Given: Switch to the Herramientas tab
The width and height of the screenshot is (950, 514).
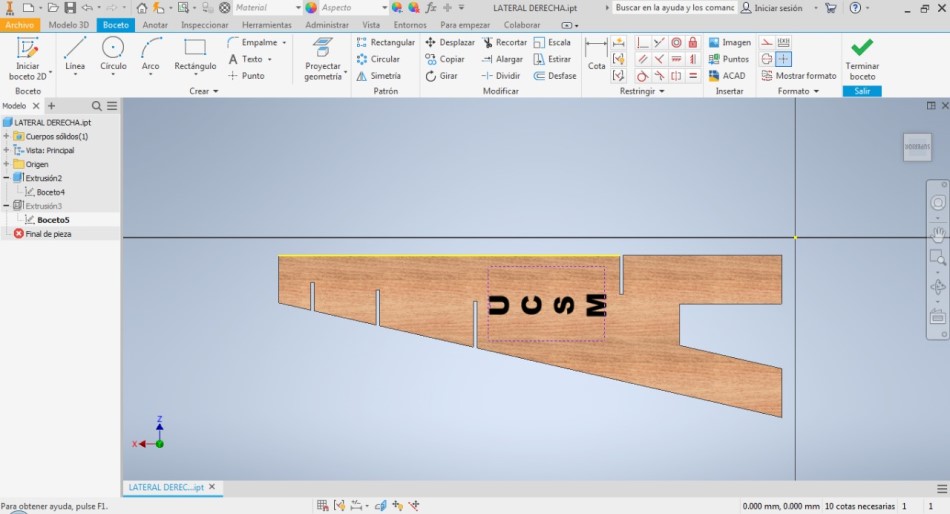Looking at the screenshot, I should (x=267, y=25).
